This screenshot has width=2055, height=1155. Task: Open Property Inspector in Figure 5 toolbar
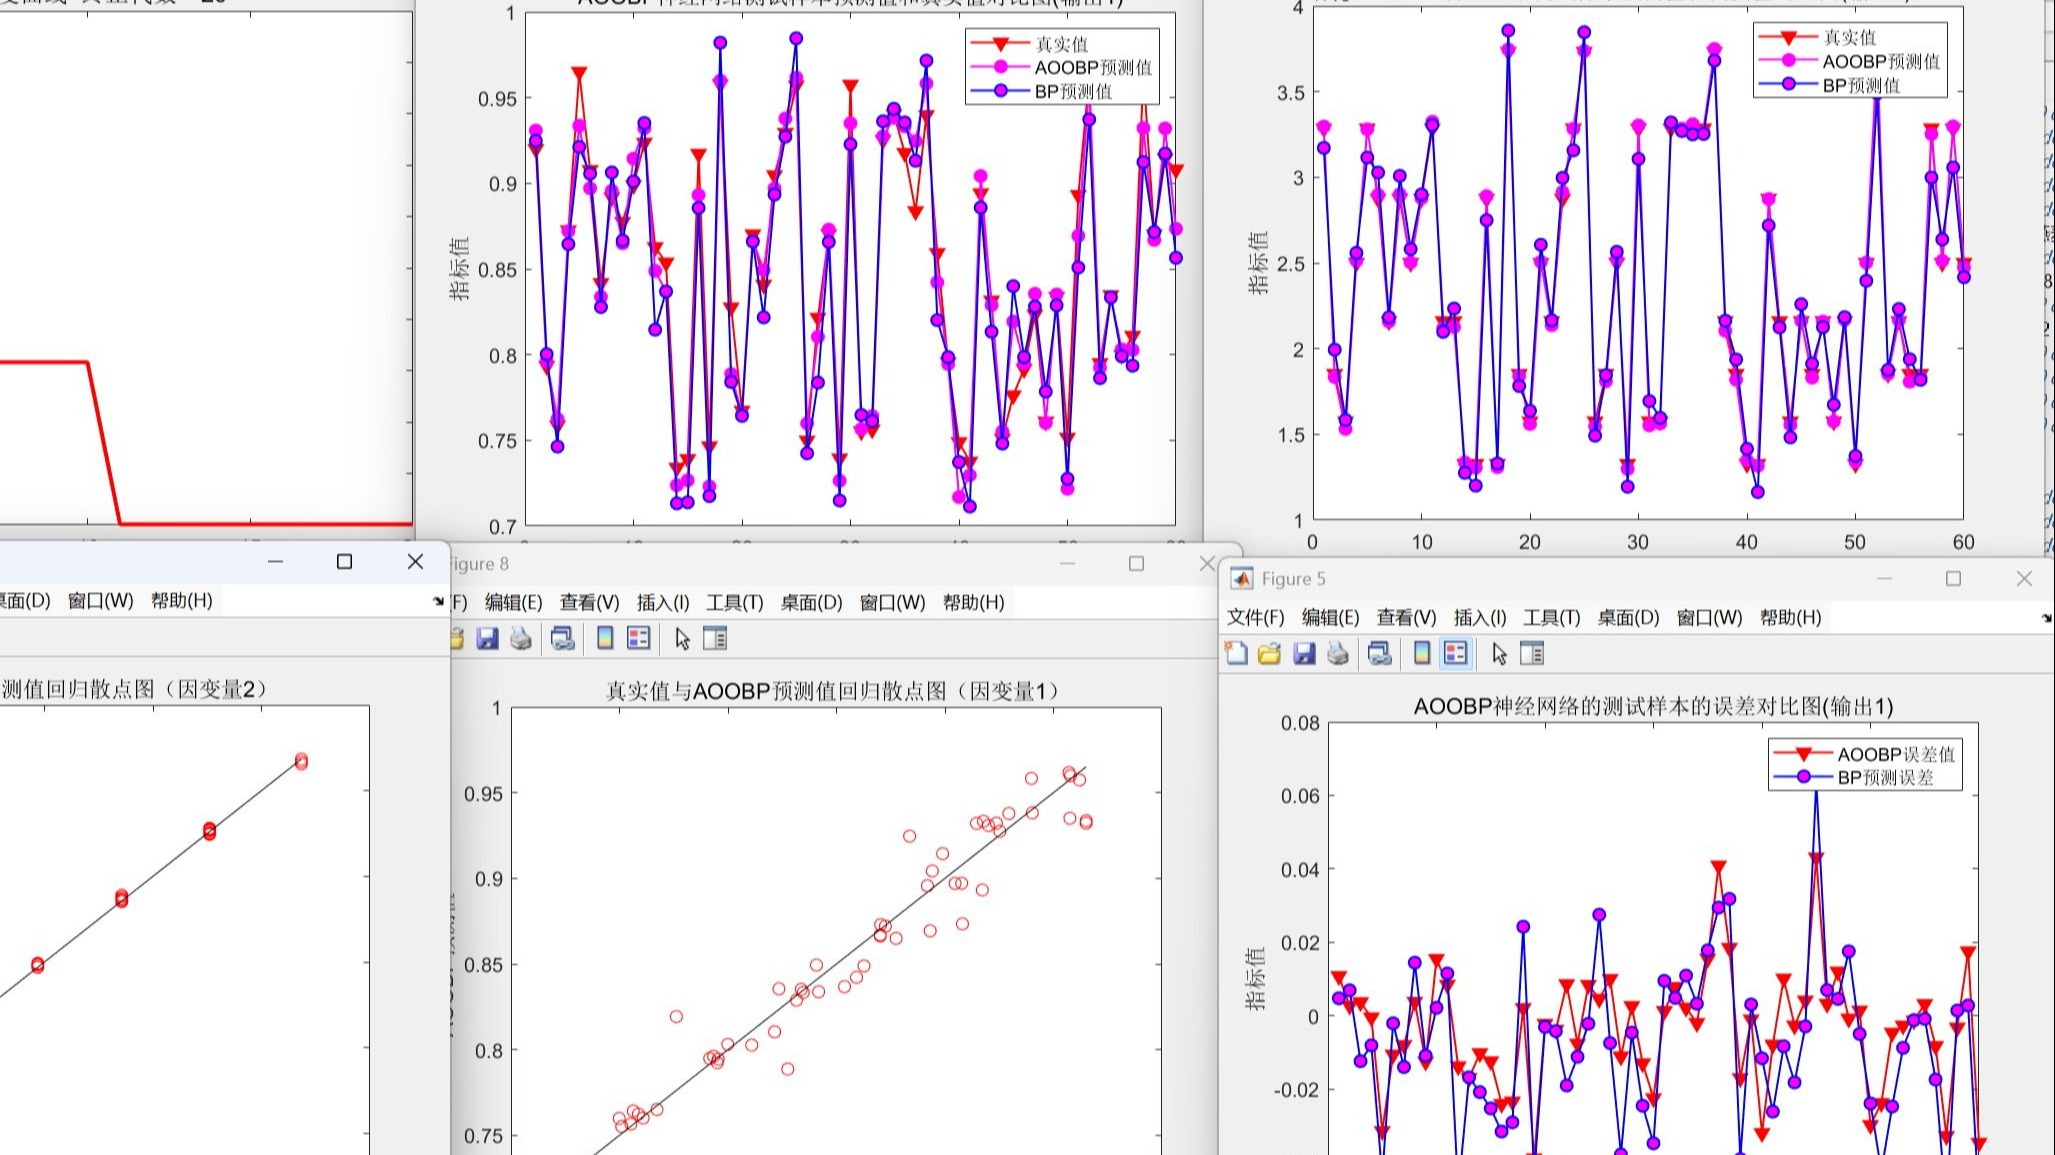coord(1532,654)
